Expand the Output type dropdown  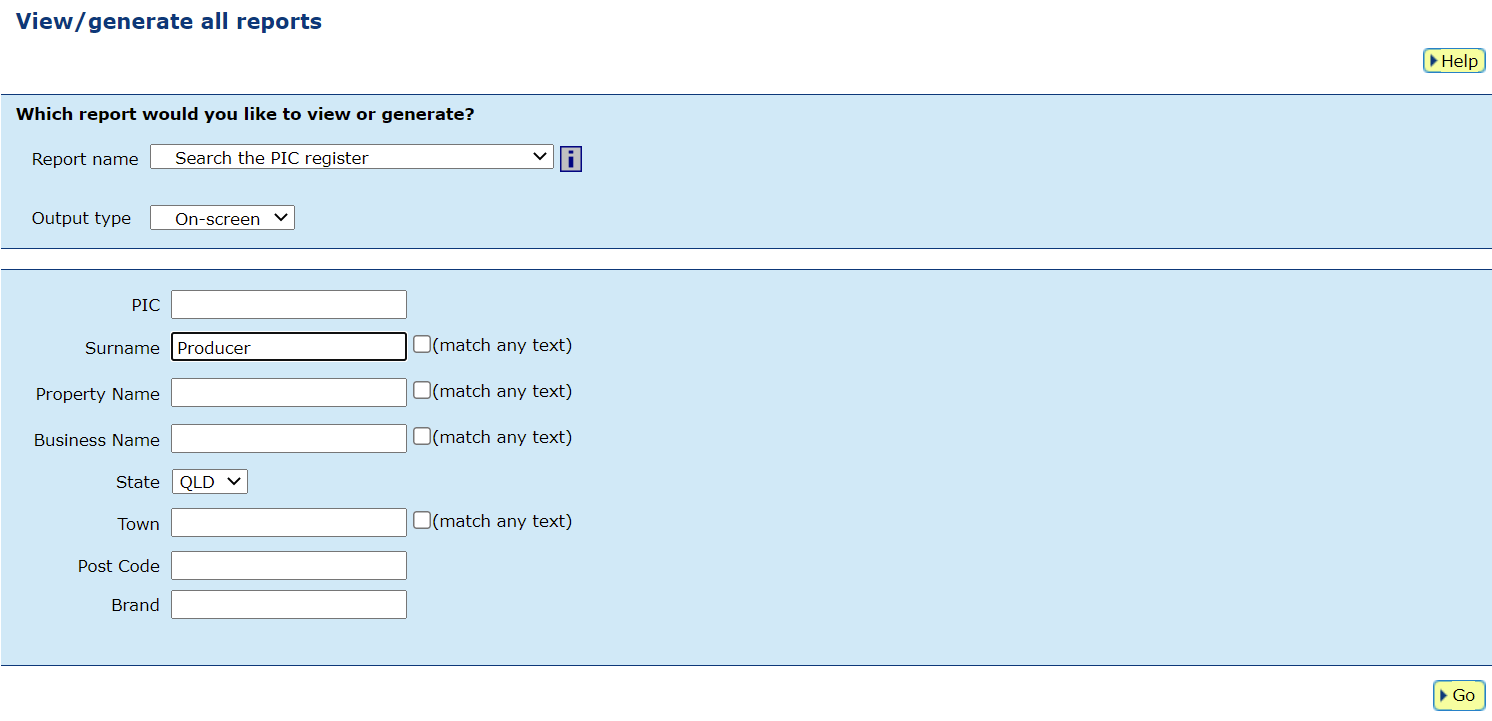[x=222, y=218]
